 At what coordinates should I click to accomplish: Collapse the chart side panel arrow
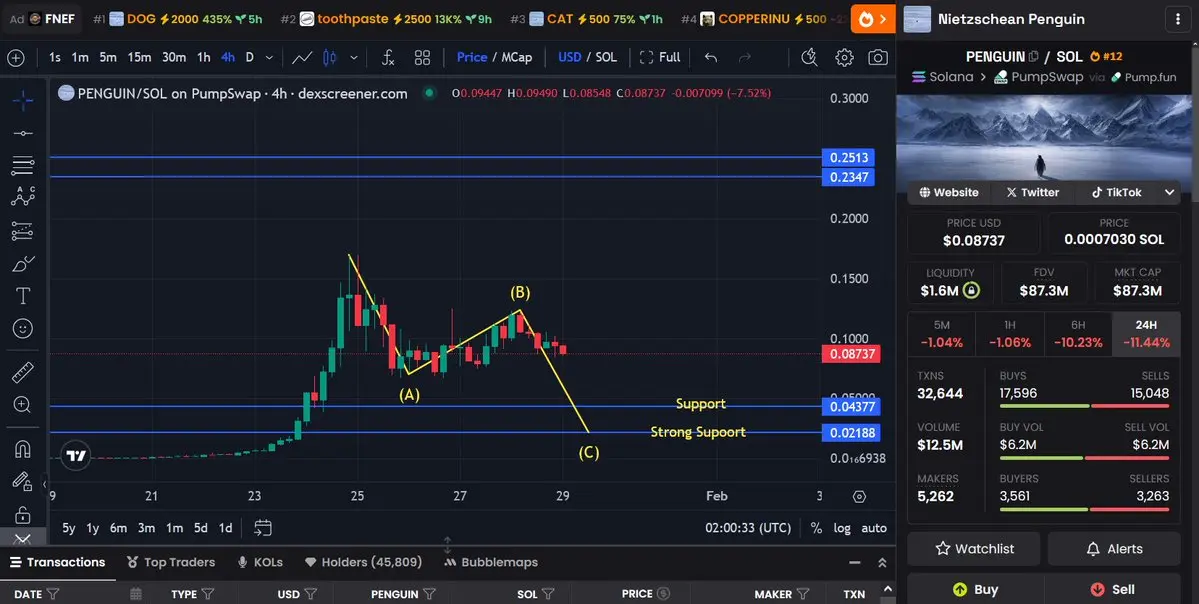click(x=44, y=484)
